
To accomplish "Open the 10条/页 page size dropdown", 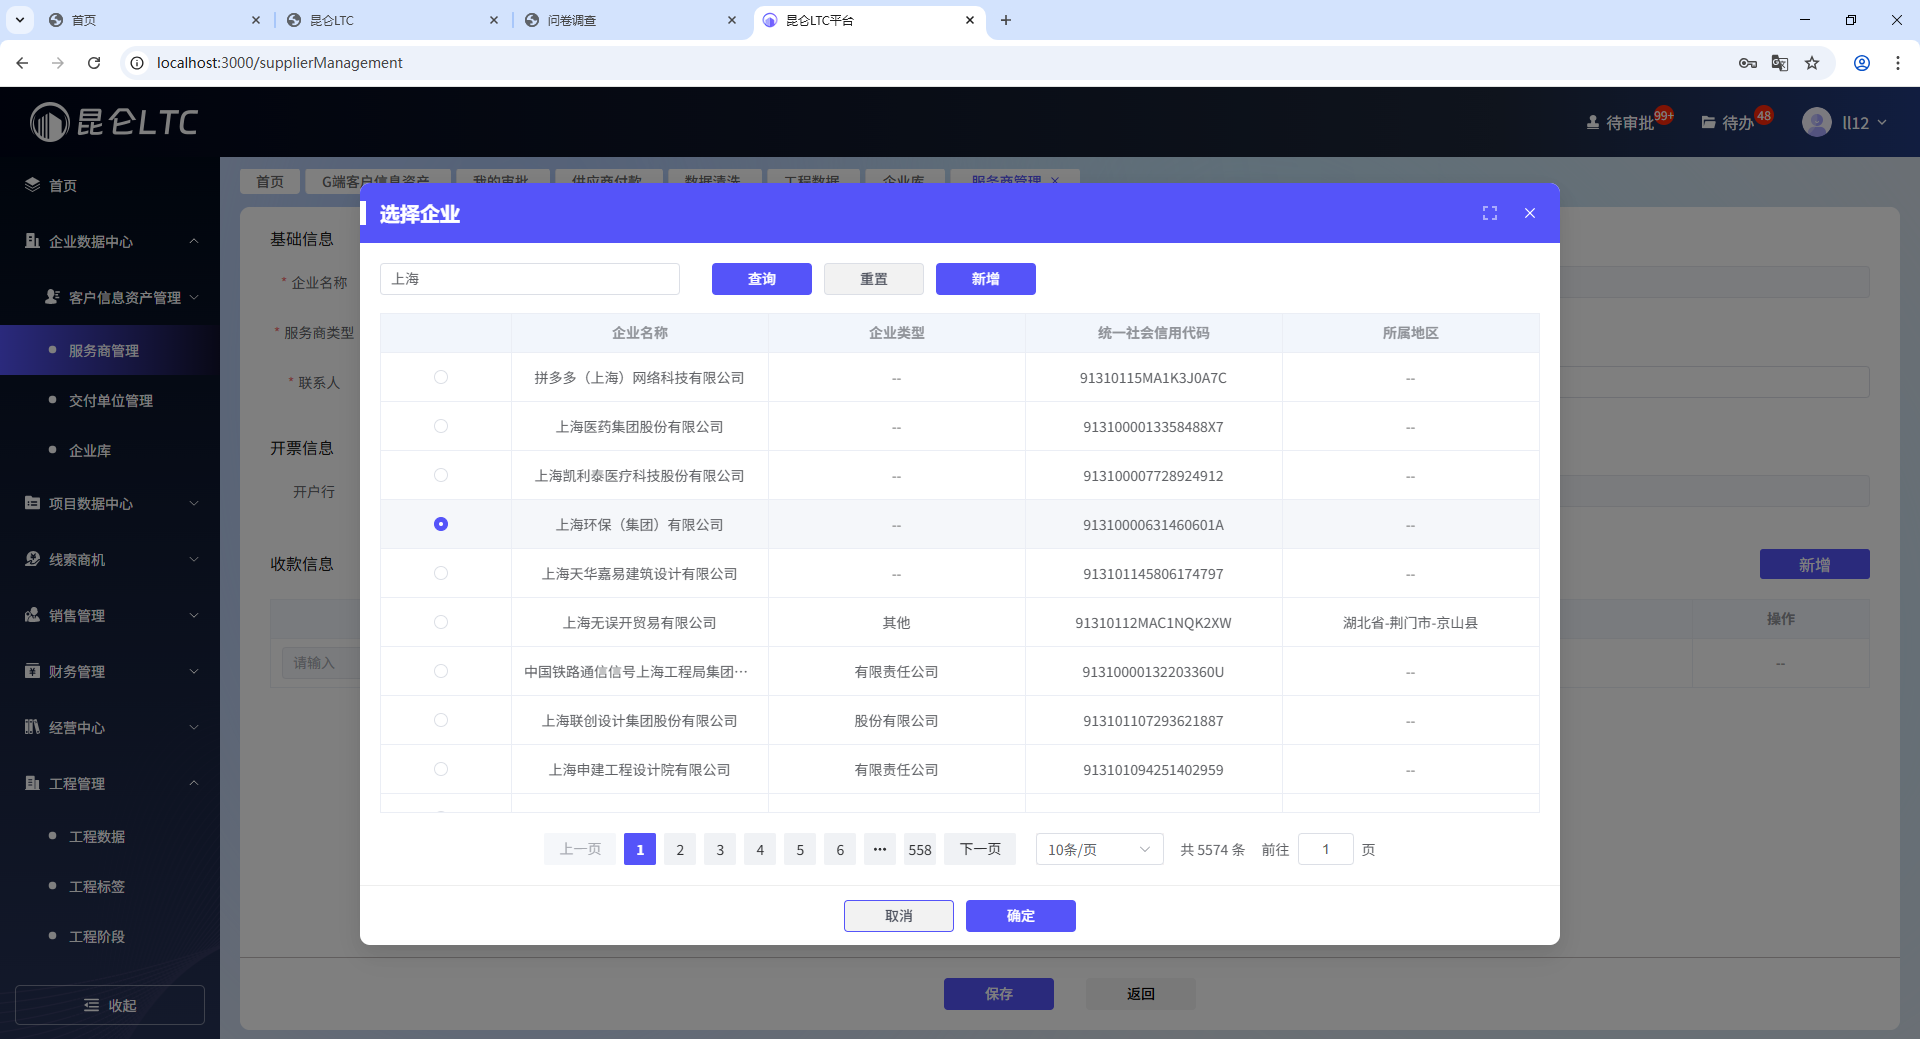I will pyautogui.click(x=1097, y=849).
